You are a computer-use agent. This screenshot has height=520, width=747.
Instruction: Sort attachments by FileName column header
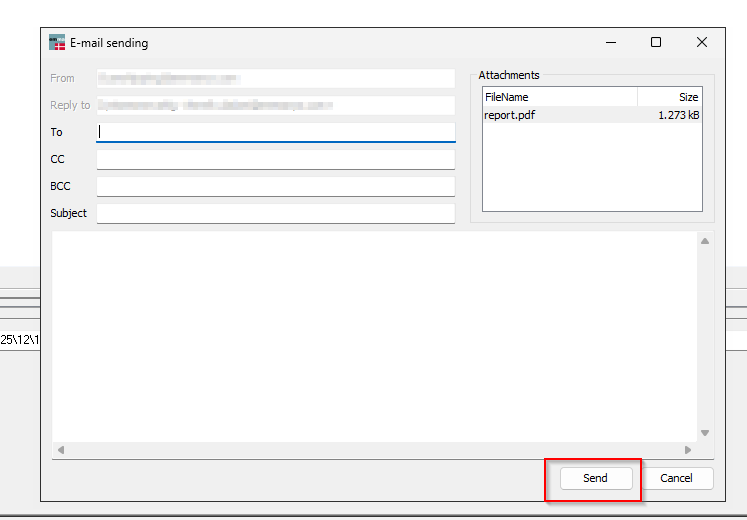(559, 97)
